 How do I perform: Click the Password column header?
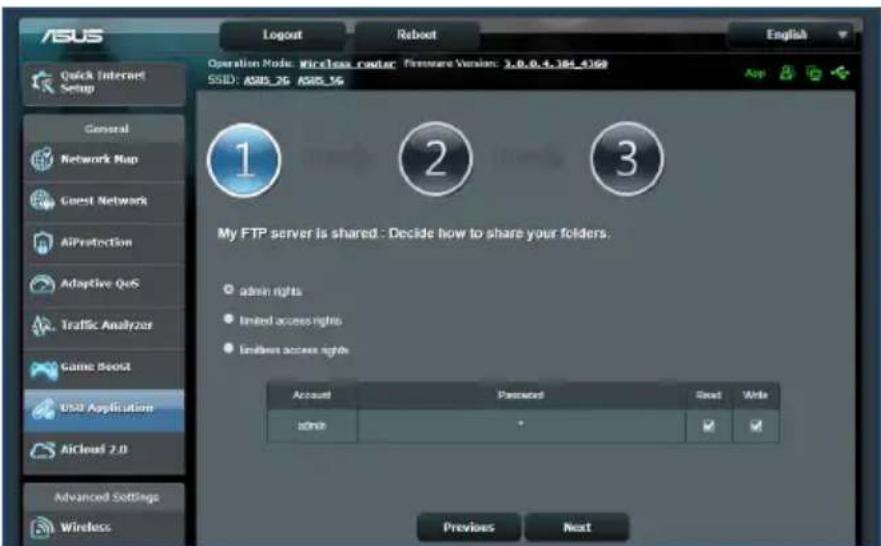[521, 395]
